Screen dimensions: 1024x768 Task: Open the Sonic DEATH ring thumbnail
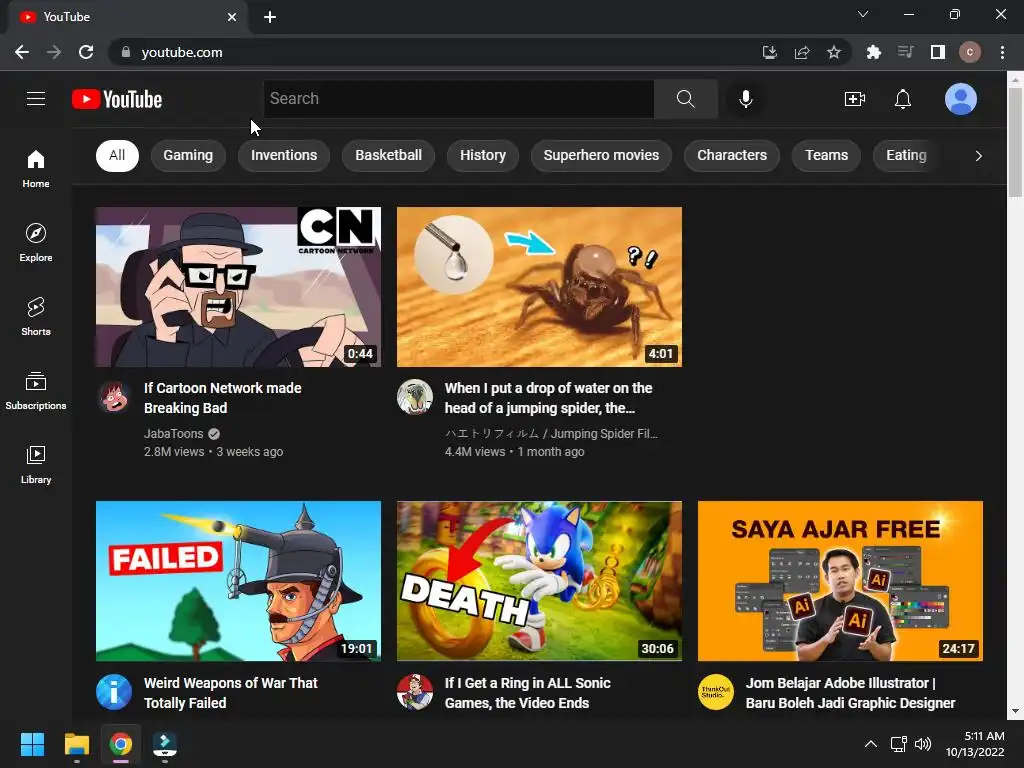click(x=539, y=581)
